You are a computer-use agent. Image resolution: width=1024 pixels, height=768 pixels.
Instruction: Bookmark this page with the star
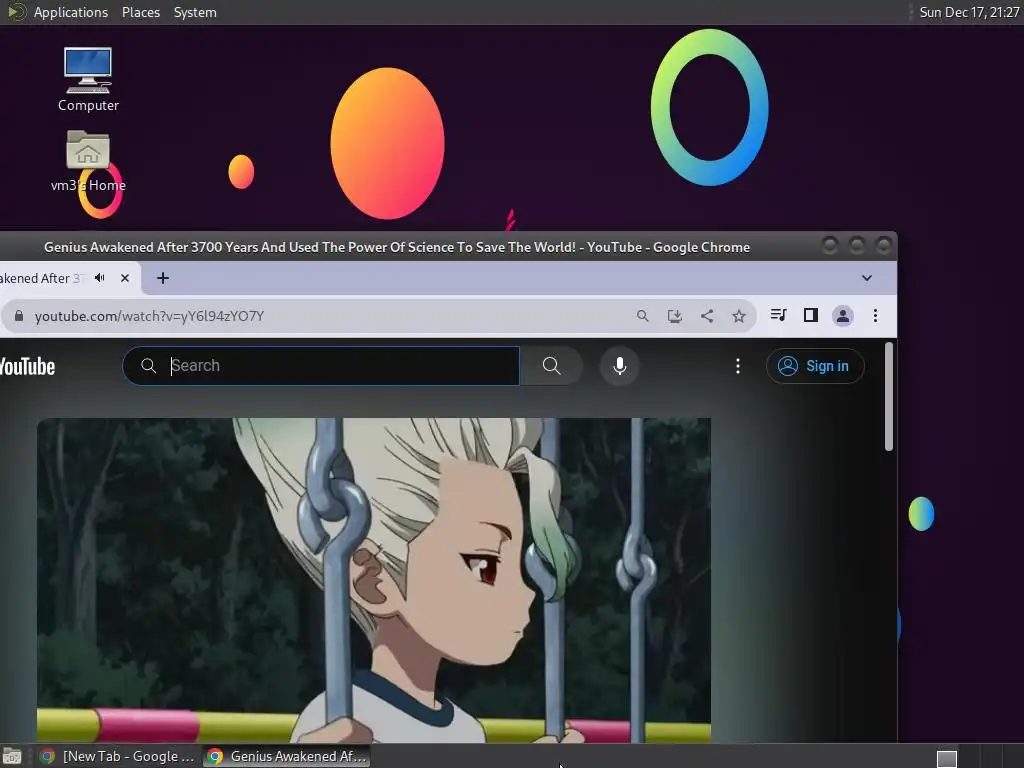click(x=739, y=316)
